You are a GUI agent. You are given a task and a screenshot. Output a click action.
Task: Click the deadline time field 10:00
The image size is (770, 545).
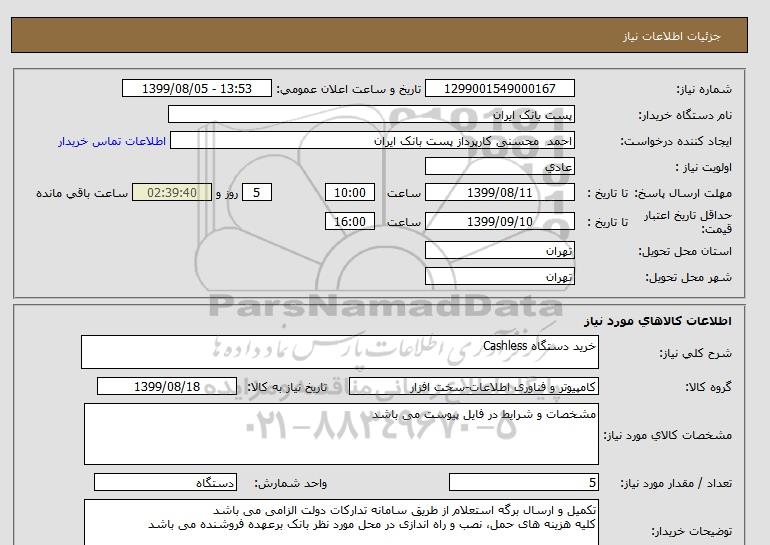tap(350, 192)
